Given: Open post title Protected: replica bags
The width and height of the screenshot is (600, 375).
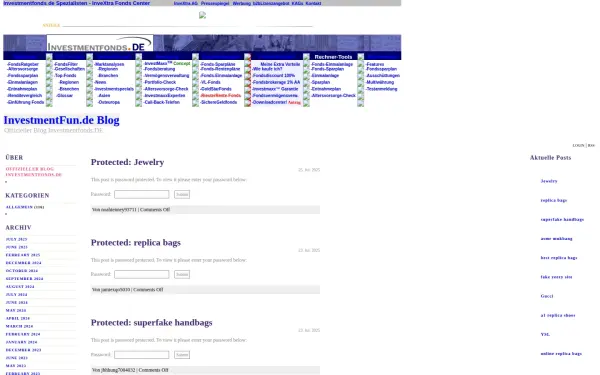Looking at the screenshot, I should [x=136, y=243].
